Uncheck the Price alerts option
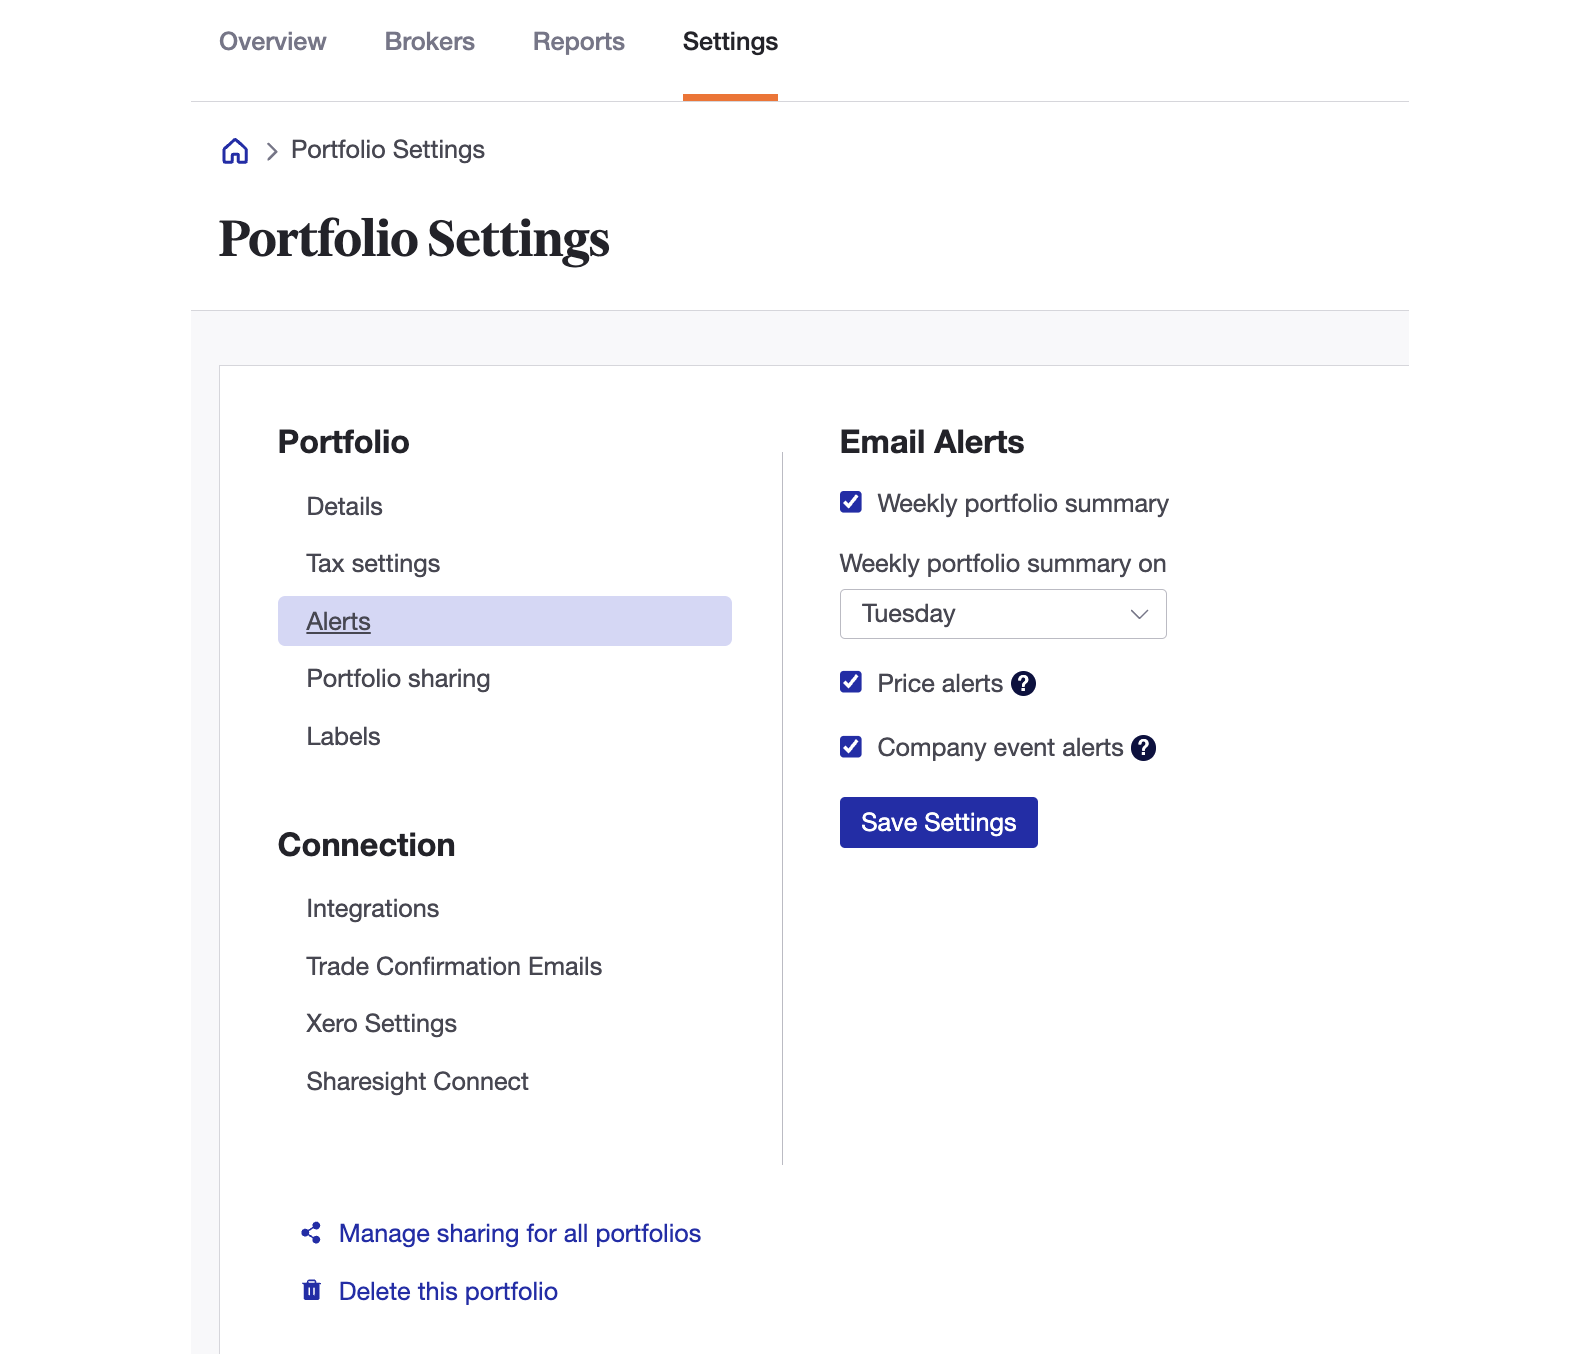This screenshot has height=1354, width=1595. (850, 683)
